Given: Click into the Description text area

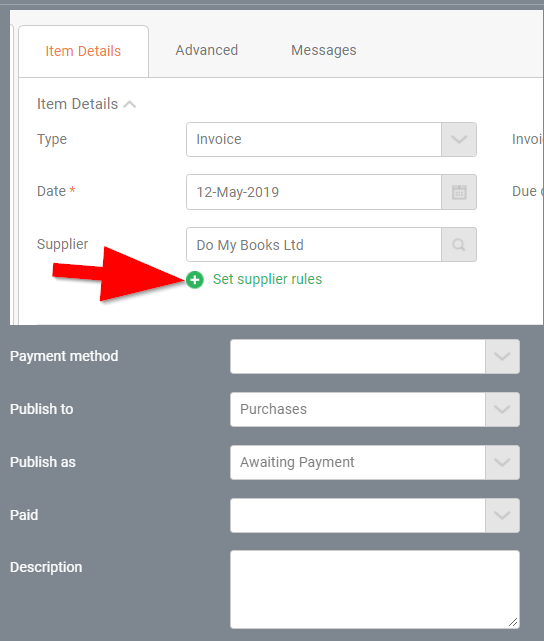Looking at the screenshot, I should click(375, 589).
